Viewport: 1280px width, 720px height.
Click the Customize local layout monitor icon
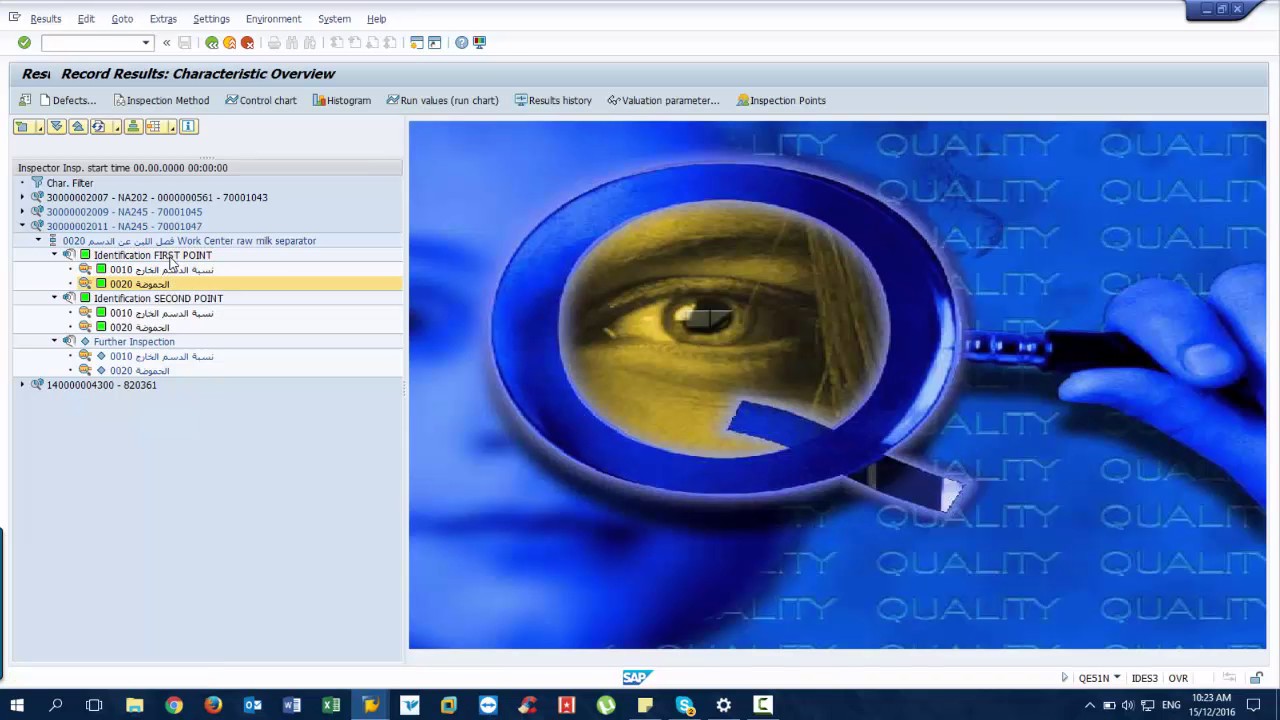(480, 43)
